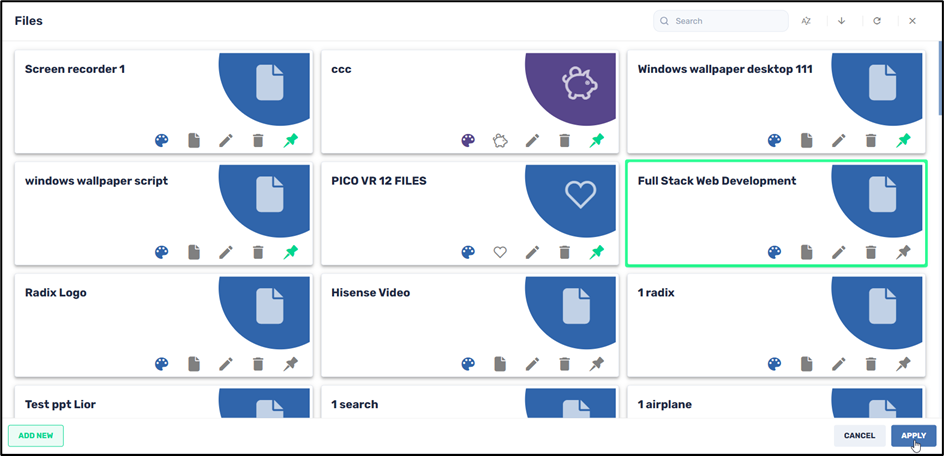Click the Add New button

point(36,436)
